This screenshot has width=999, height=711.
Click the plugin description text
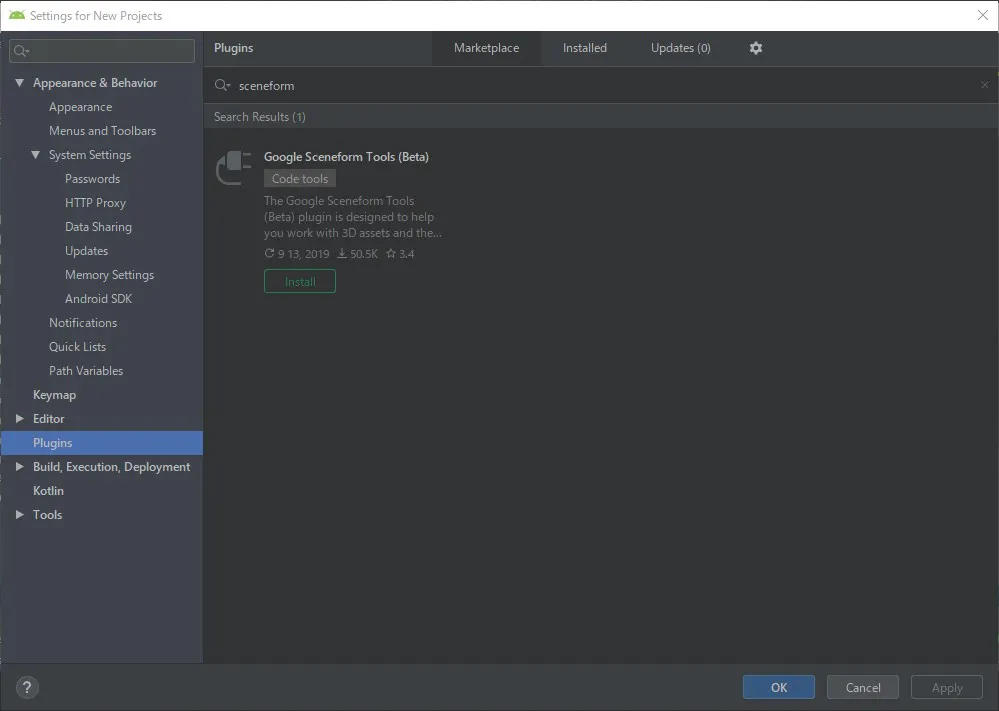click(352, 217)
